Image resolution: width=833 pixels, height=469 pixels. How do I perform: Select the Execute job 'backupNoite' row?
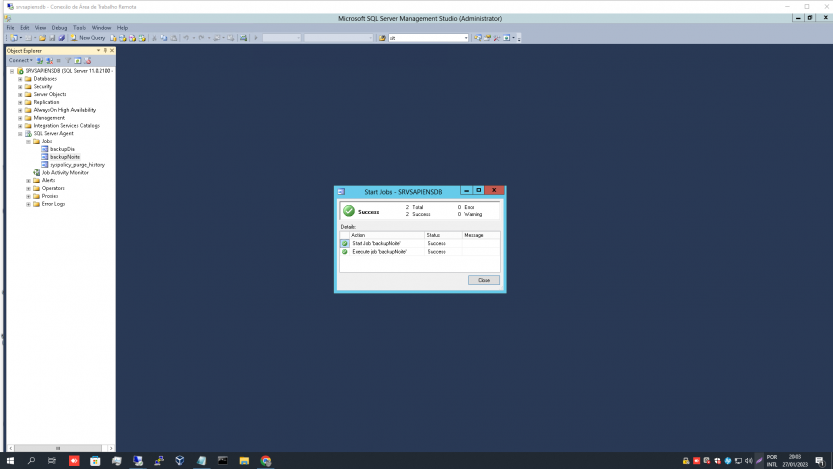(420, 252)
